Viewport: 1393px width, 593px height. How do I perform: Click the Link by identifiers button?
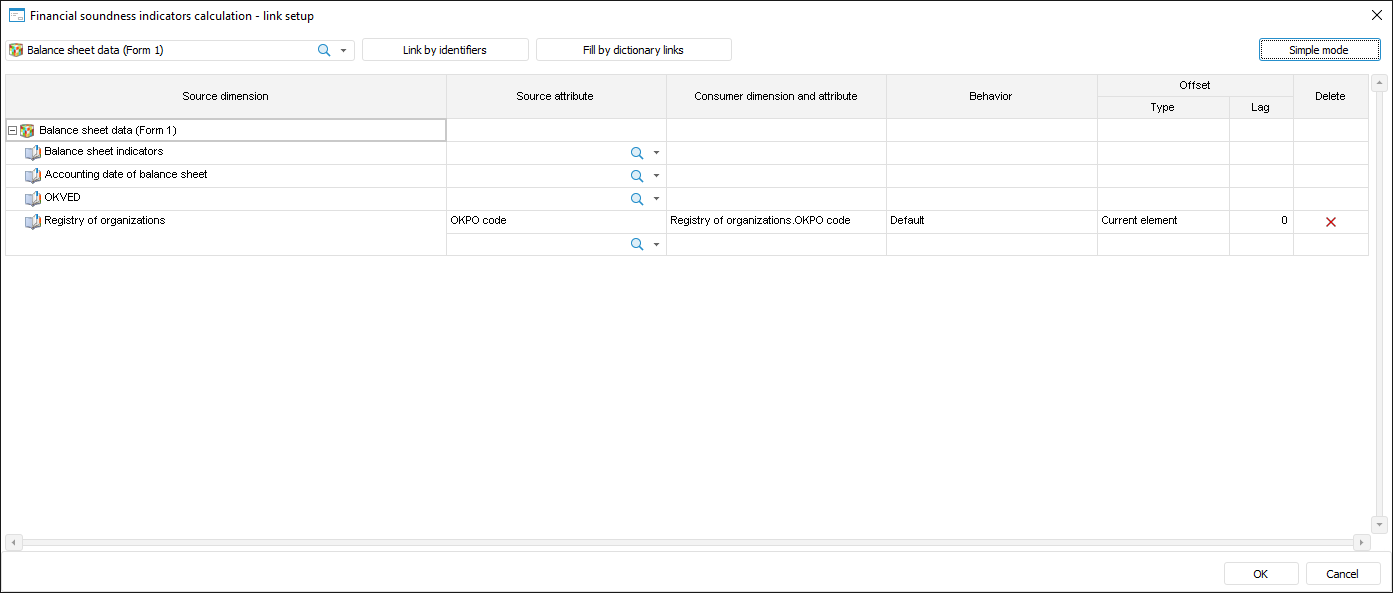(445, 50)
